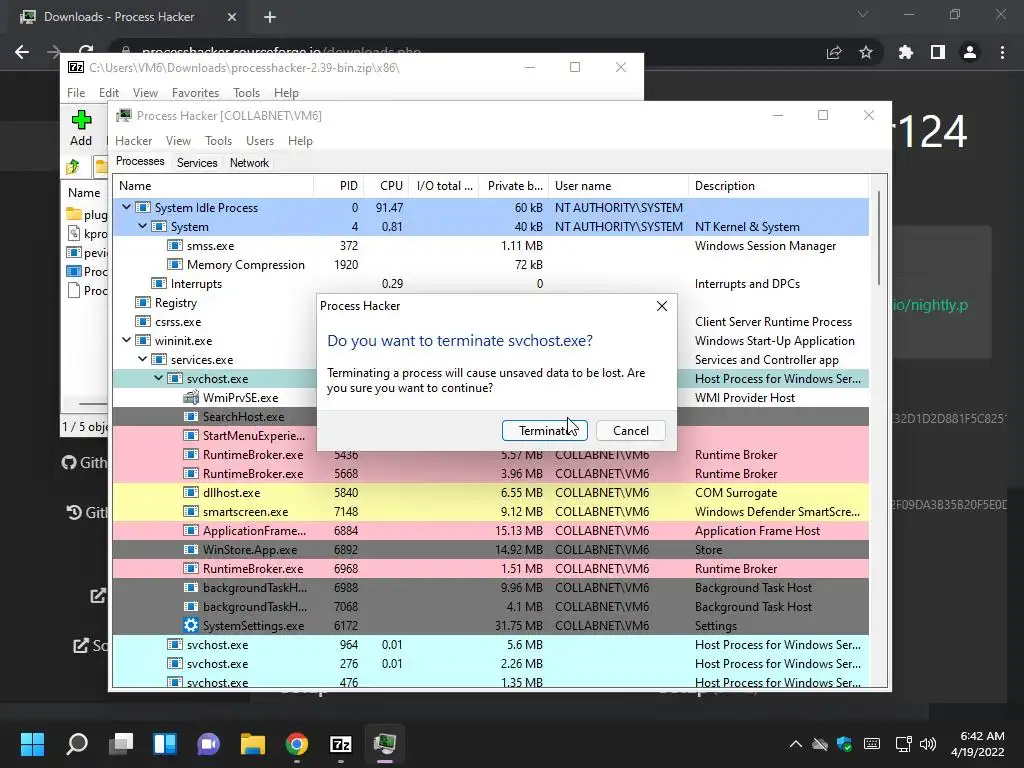Screen dimensions: 1024x768
Task: Click the SearchHost.exe icon
Action: (x=191, y=417)
